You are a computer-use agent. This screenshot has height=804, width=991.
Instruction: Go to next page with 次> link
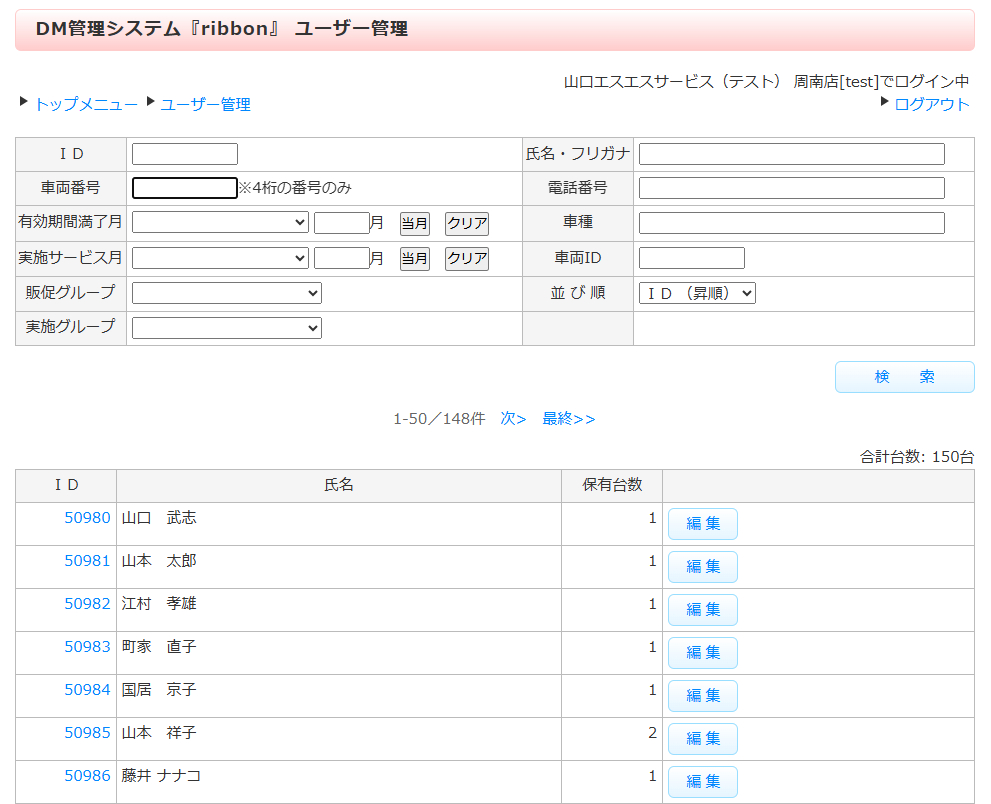click(x=513, y=419)
